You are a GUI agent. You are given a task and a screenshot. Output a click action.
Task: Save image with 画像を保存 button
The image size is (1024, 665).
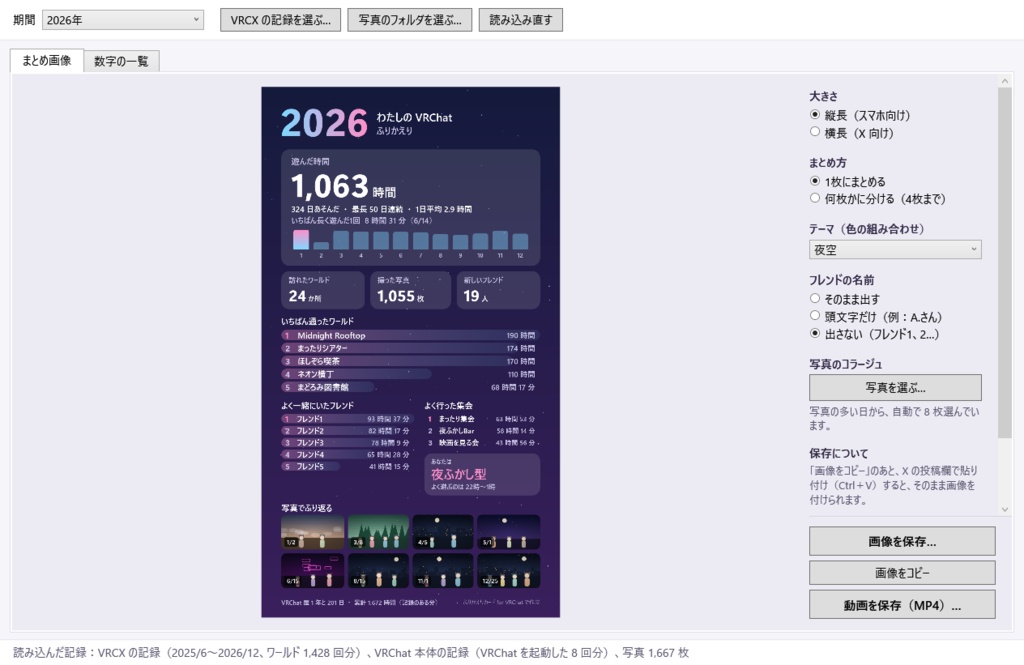coord(902,542)
